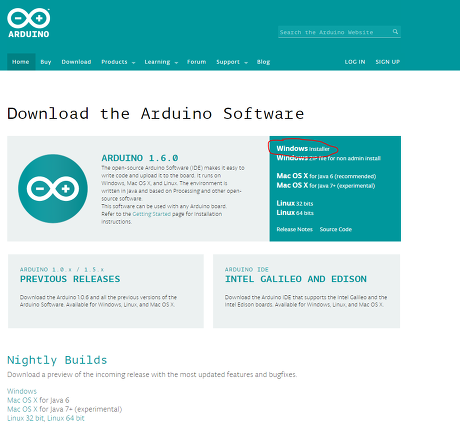The height and width of the screenshot is (424, 460).
Task: Open the Source Code link
Action: [x=336, y=229]
